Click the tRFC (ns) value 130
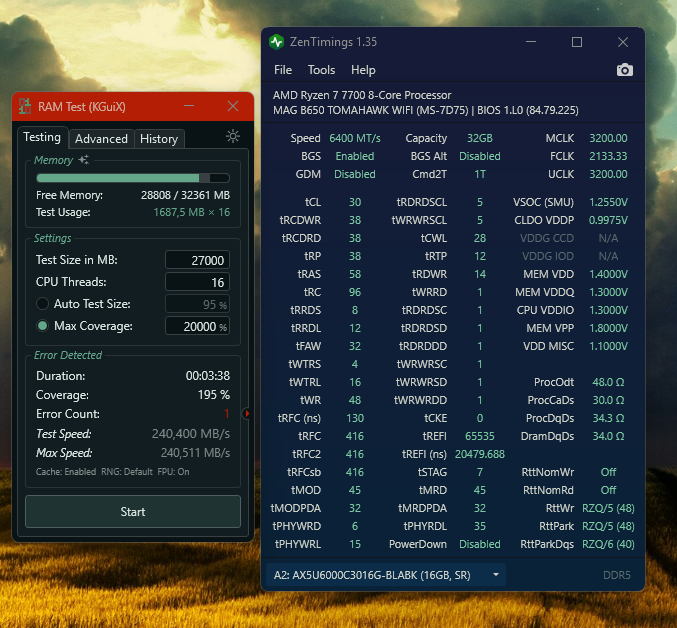The width and height of the screenshot is (677, 628). coord(355,418)
